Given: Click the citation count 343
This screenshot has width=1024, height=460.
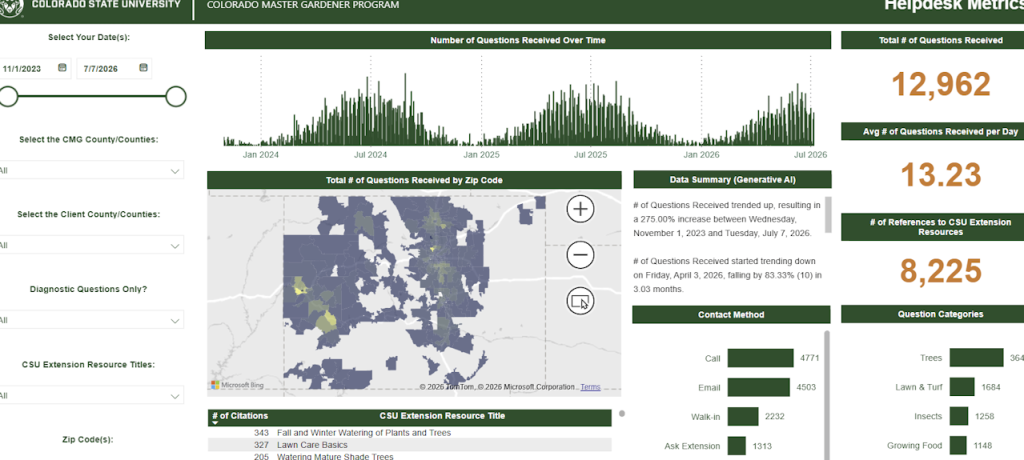Looking at the screenshot, I should coord(261,433).
